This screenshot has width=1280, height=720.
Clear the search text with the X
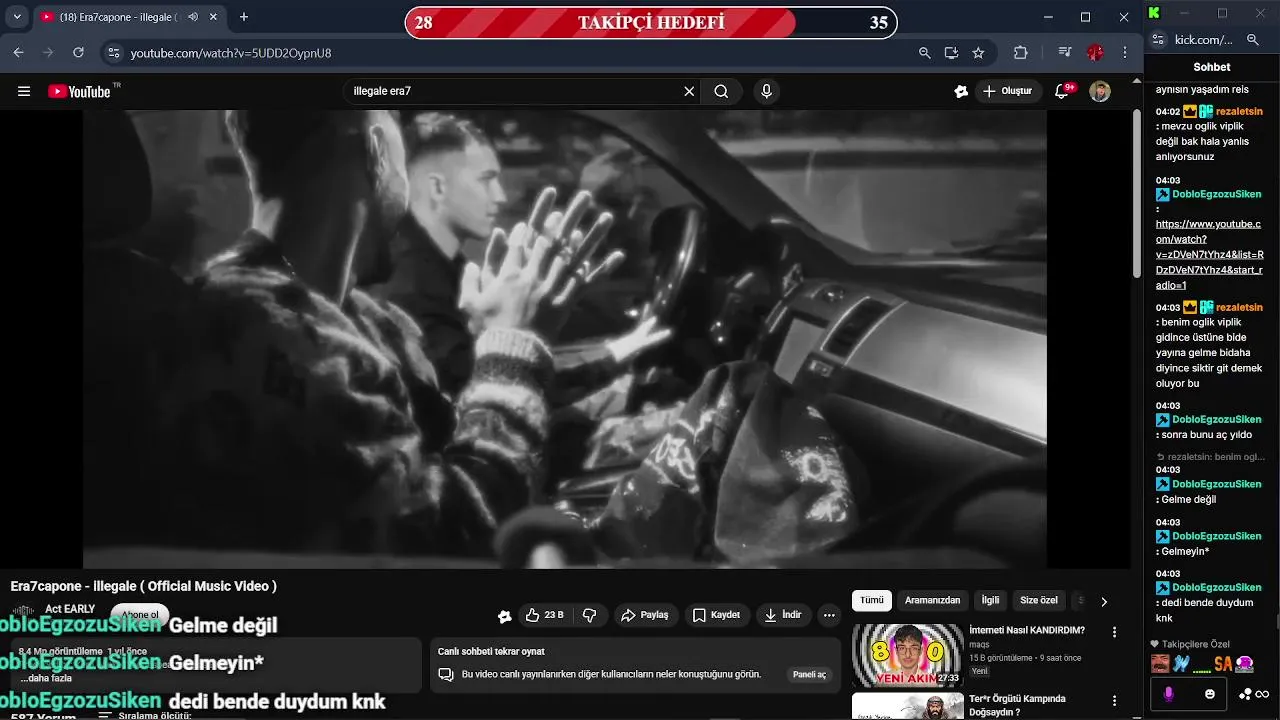[689, 91]
